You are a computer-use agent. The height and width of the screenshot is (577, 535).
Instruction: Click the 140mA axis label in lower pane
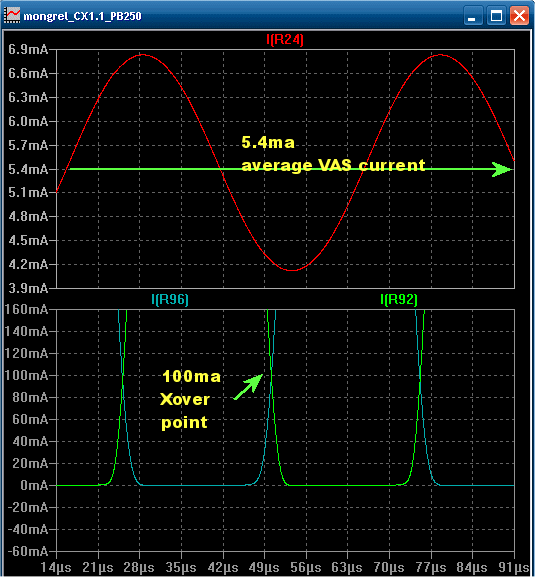tap(26, 331)
